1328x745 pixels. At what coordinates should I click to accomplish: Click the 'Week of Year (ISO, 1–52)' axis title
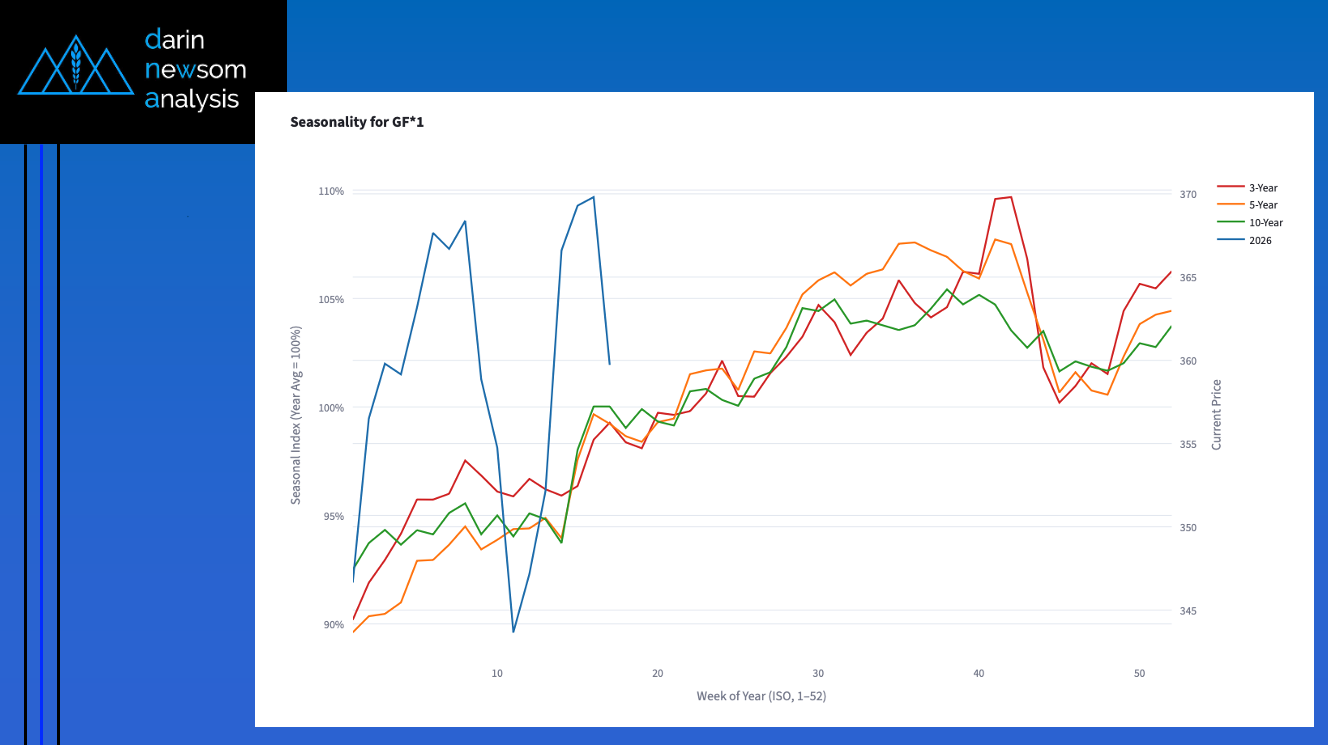(761, 696)
